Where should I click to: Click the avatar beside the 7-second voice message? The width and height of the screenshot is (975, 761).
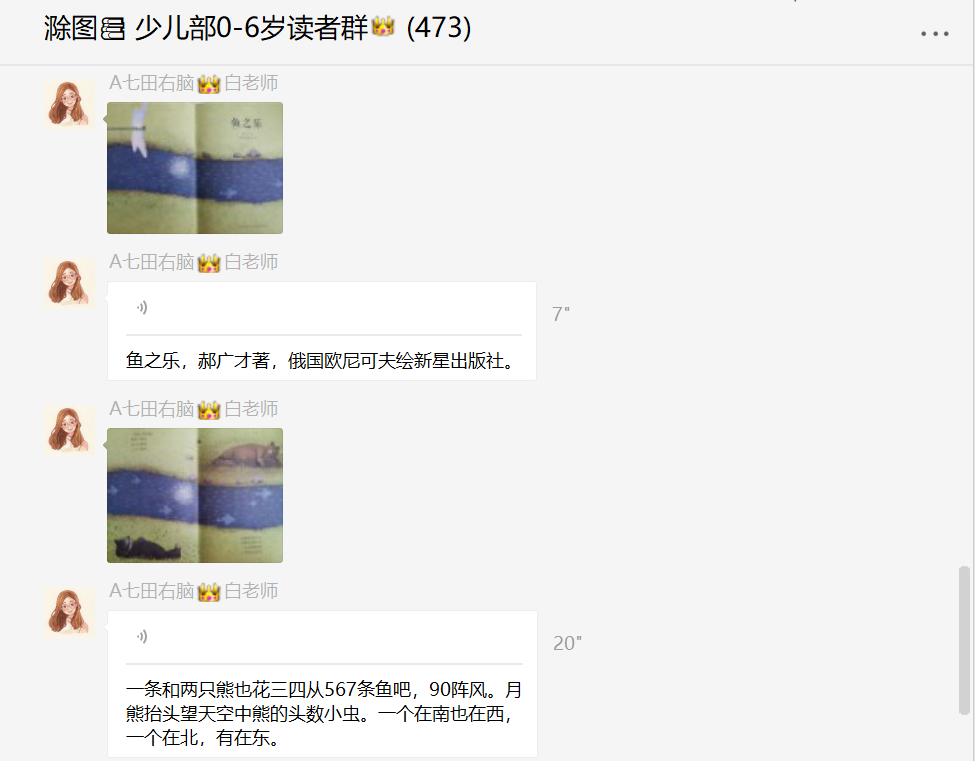click(69, 283)
